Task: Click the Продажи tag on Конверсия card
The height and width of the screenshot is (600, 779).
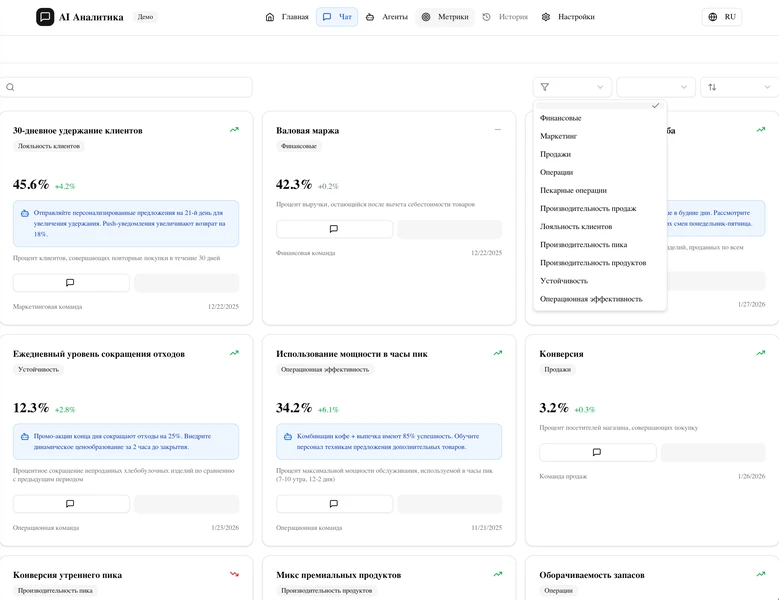Action: (x=557, y=370)
